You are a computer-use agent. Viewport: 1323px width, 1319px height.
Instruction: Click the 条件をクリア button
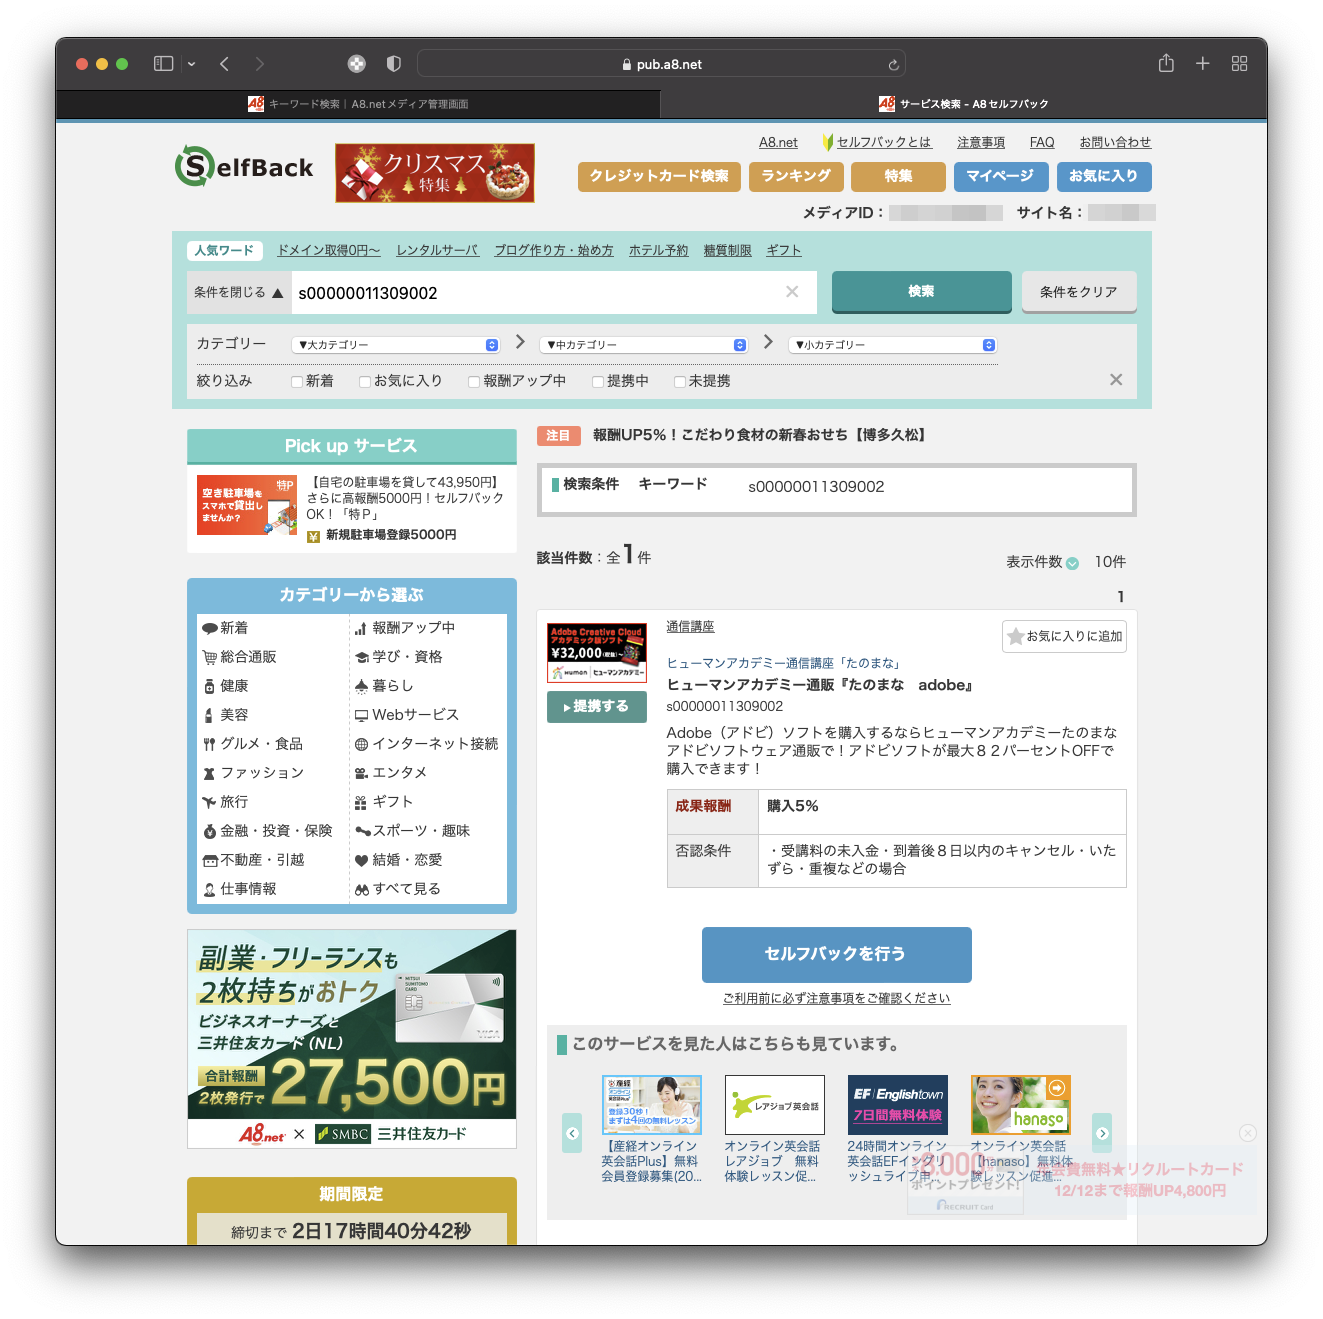tap(1079, 292)
